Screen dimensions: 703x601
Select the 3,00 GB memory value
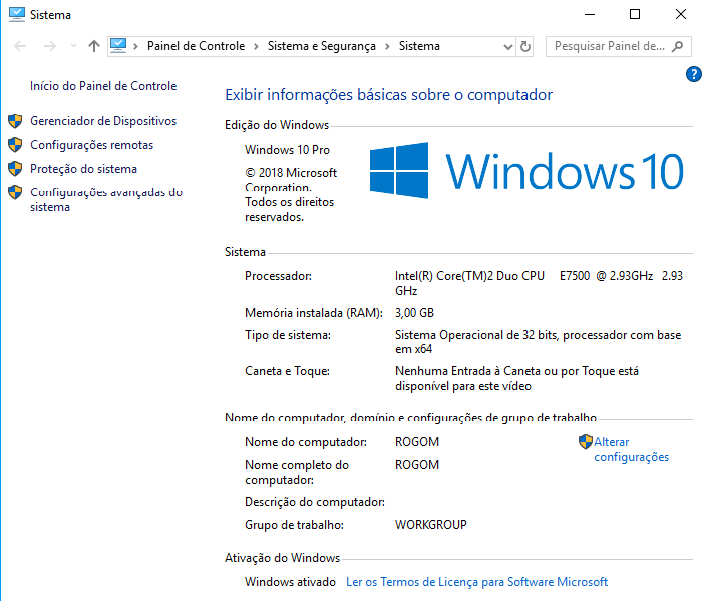(414, 313)
